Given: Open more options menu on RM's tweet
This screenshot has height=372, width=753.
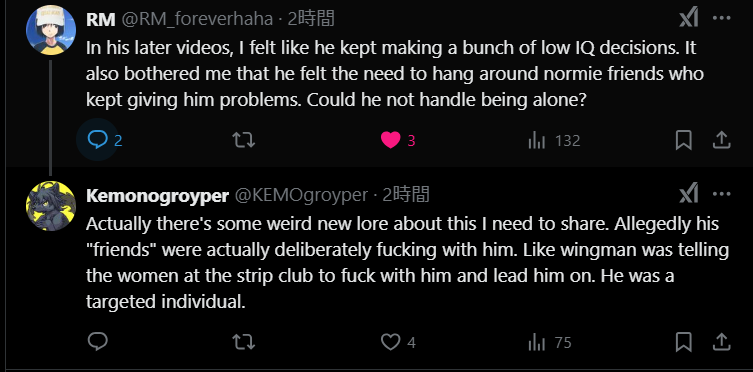Looking at the screenshot, I should tap(721, 19).
